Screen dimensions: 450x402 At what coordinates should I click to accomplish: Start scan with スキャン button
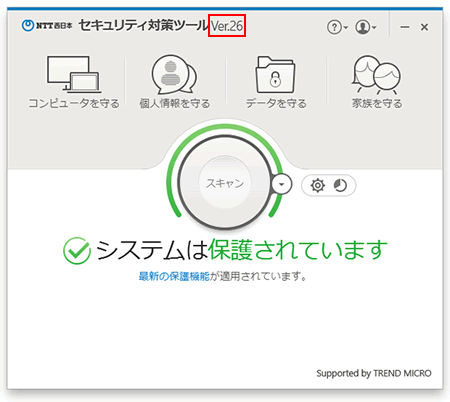click(225, 183)
